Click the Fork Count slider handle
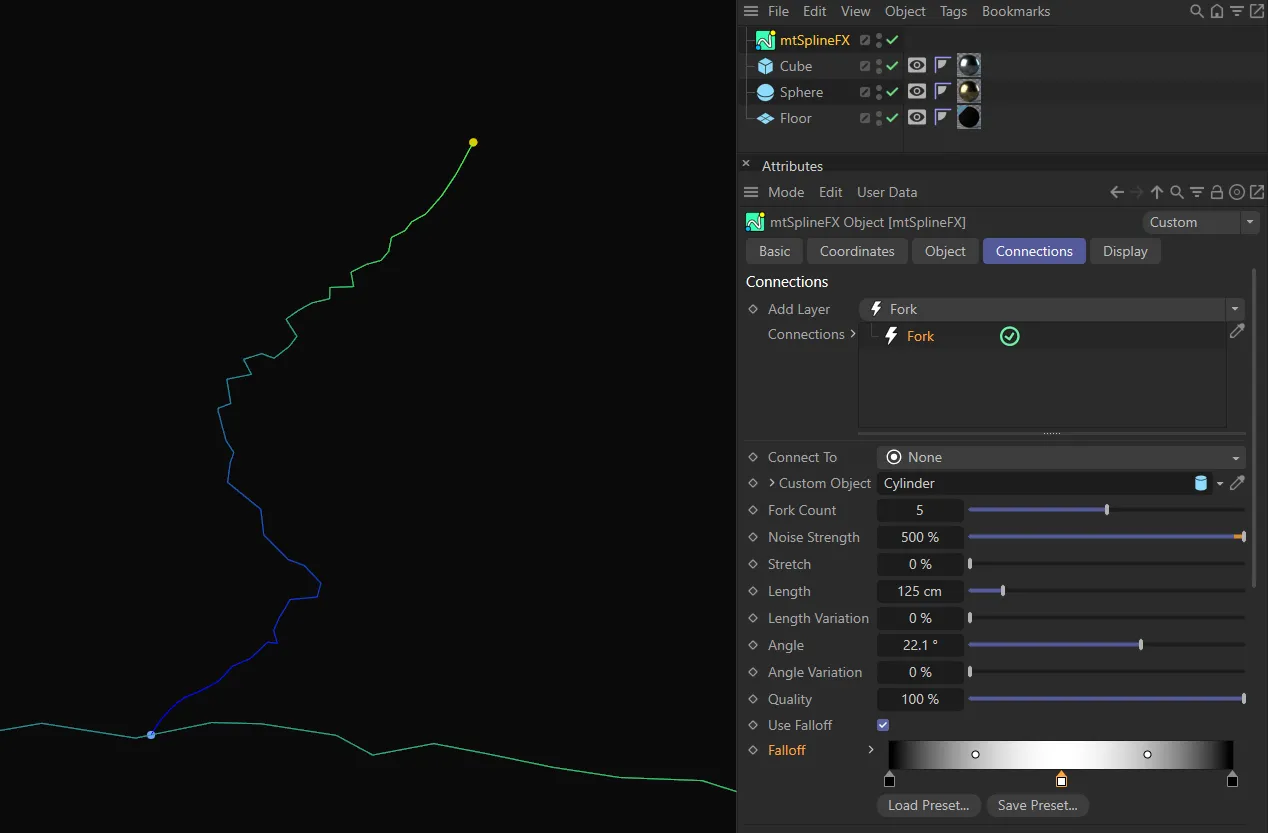The width and height of the screenshot is (1268, 833). [x=1106, y=510]
